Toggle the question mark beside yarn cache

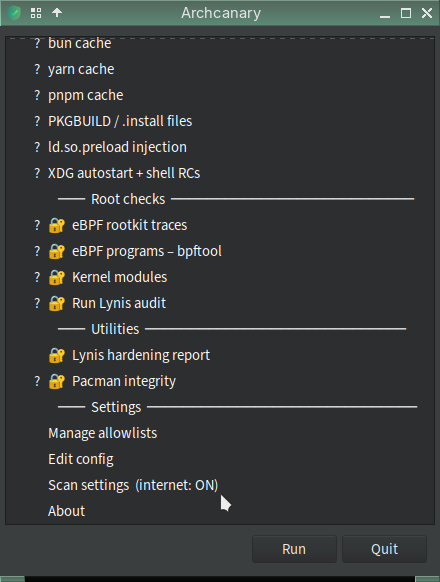37,69
